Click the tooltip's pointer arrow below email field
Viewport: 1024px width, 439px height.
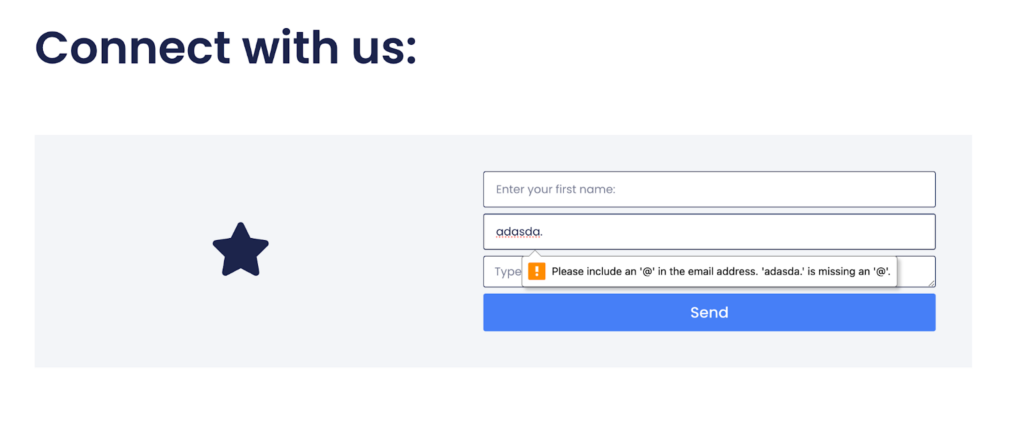[x=535, y=255]
